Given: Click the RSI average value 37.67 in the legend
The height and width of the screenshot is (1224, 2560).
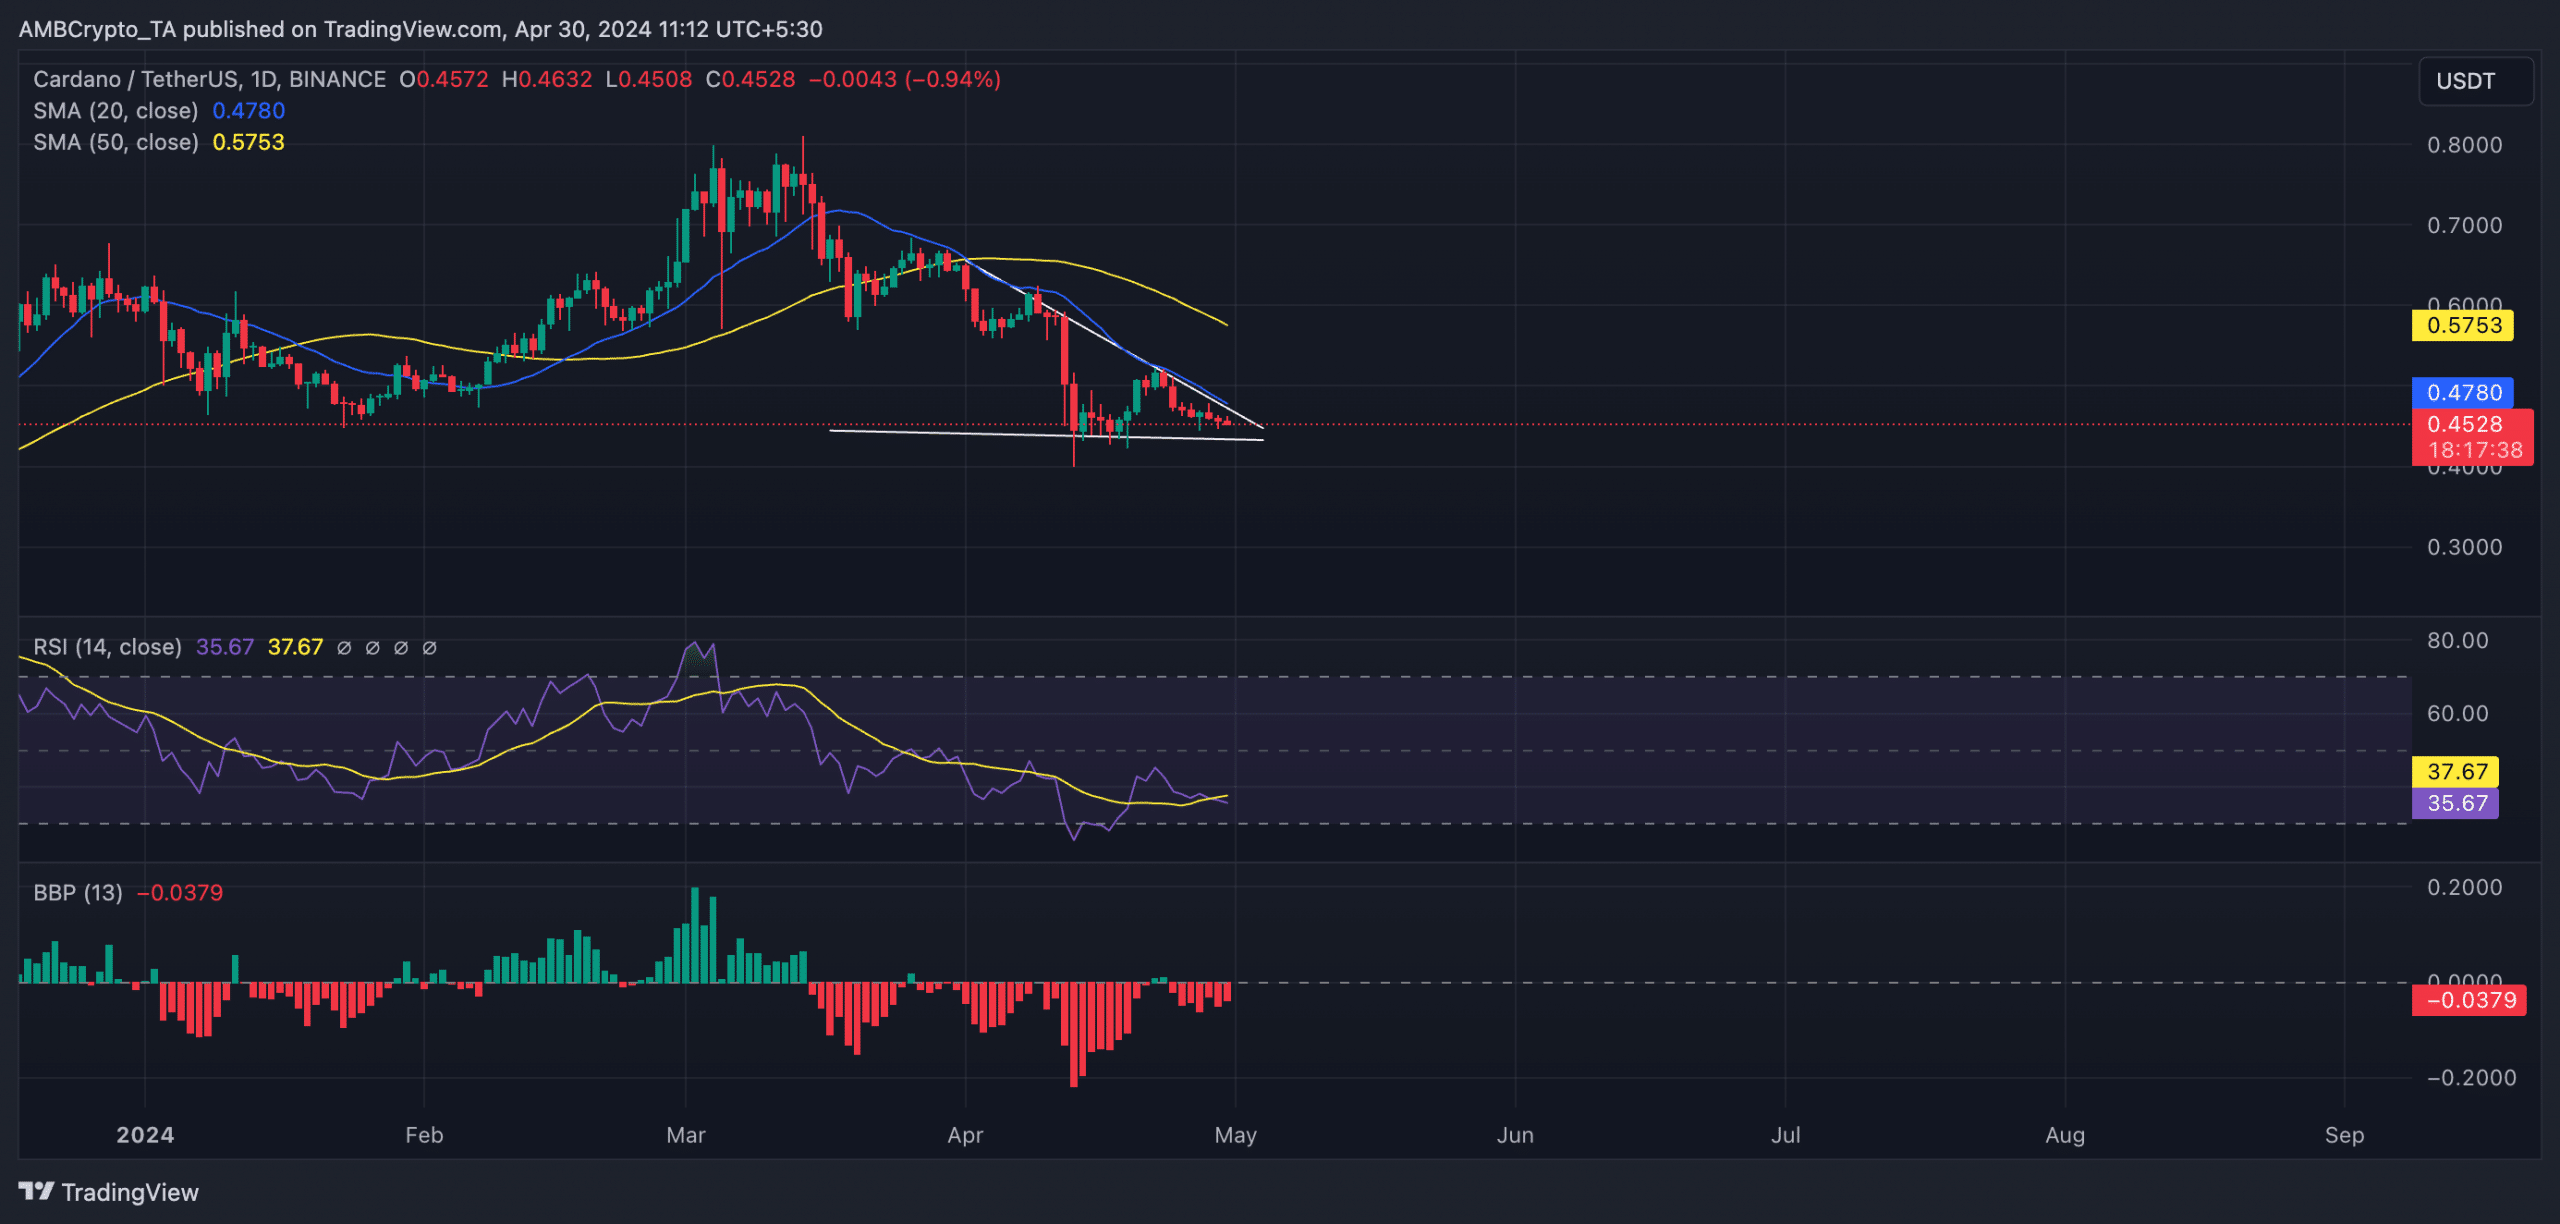Looking at the screenshot, I should click(x=296, y=647).
